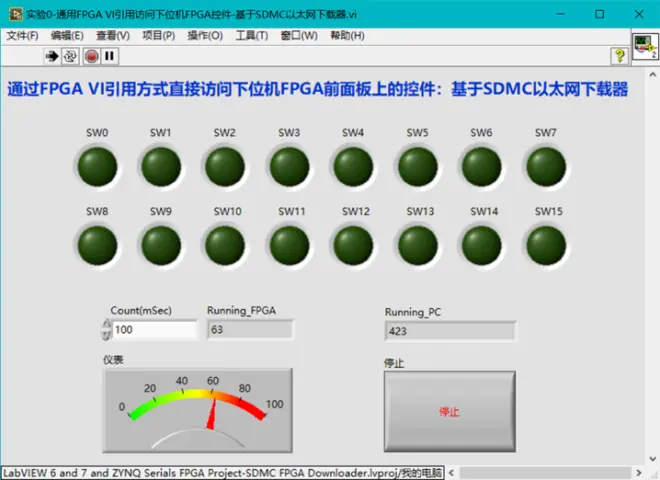Click the SW12 LED indicator
The image size is (660, 480).
(x=354, y=245)
